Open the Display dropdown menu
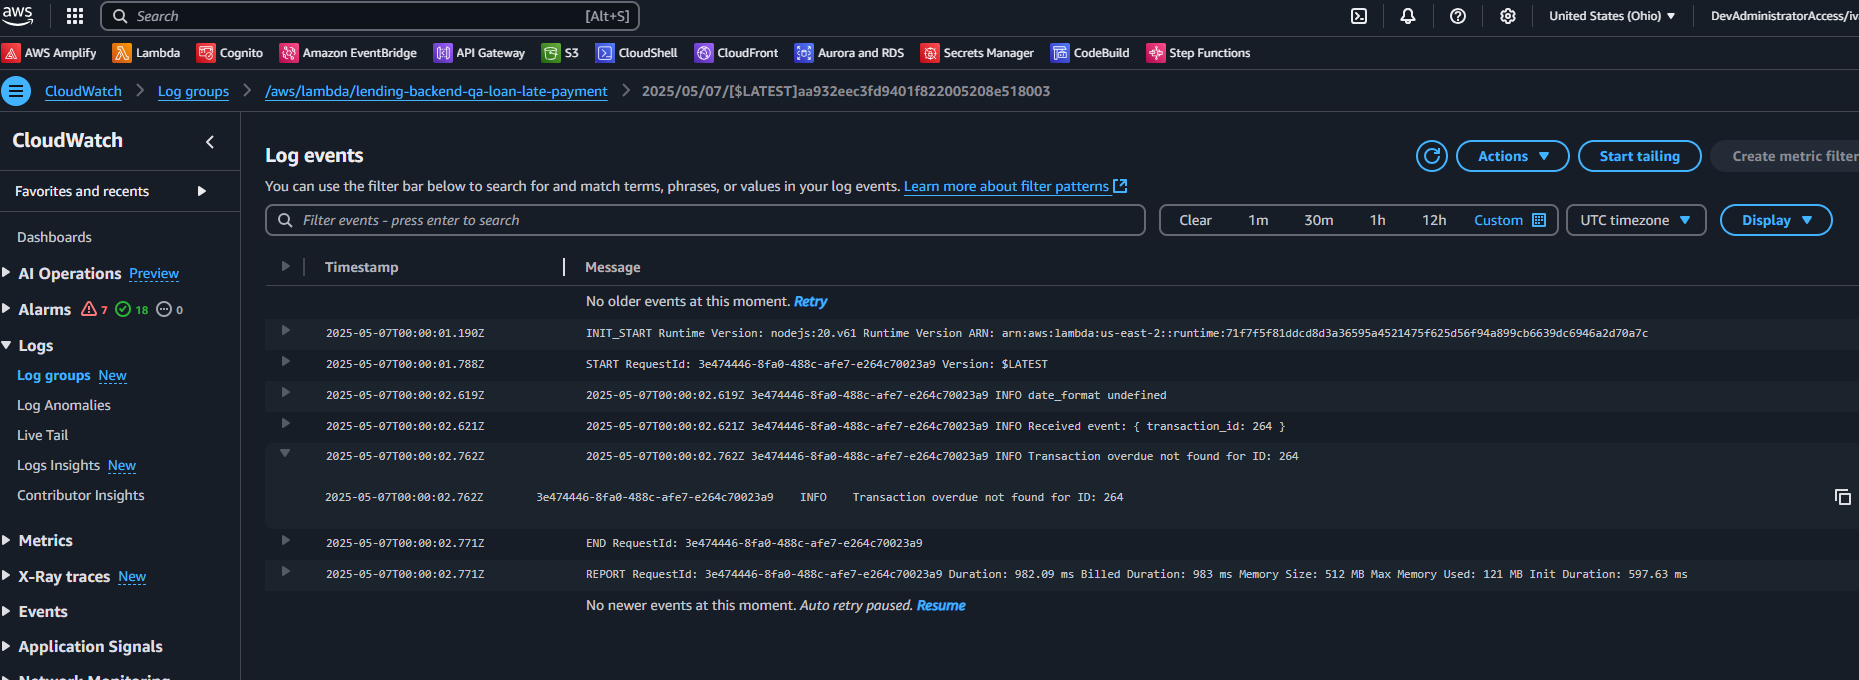Screen dimensions: 1859x680 tap(1775, 220)
